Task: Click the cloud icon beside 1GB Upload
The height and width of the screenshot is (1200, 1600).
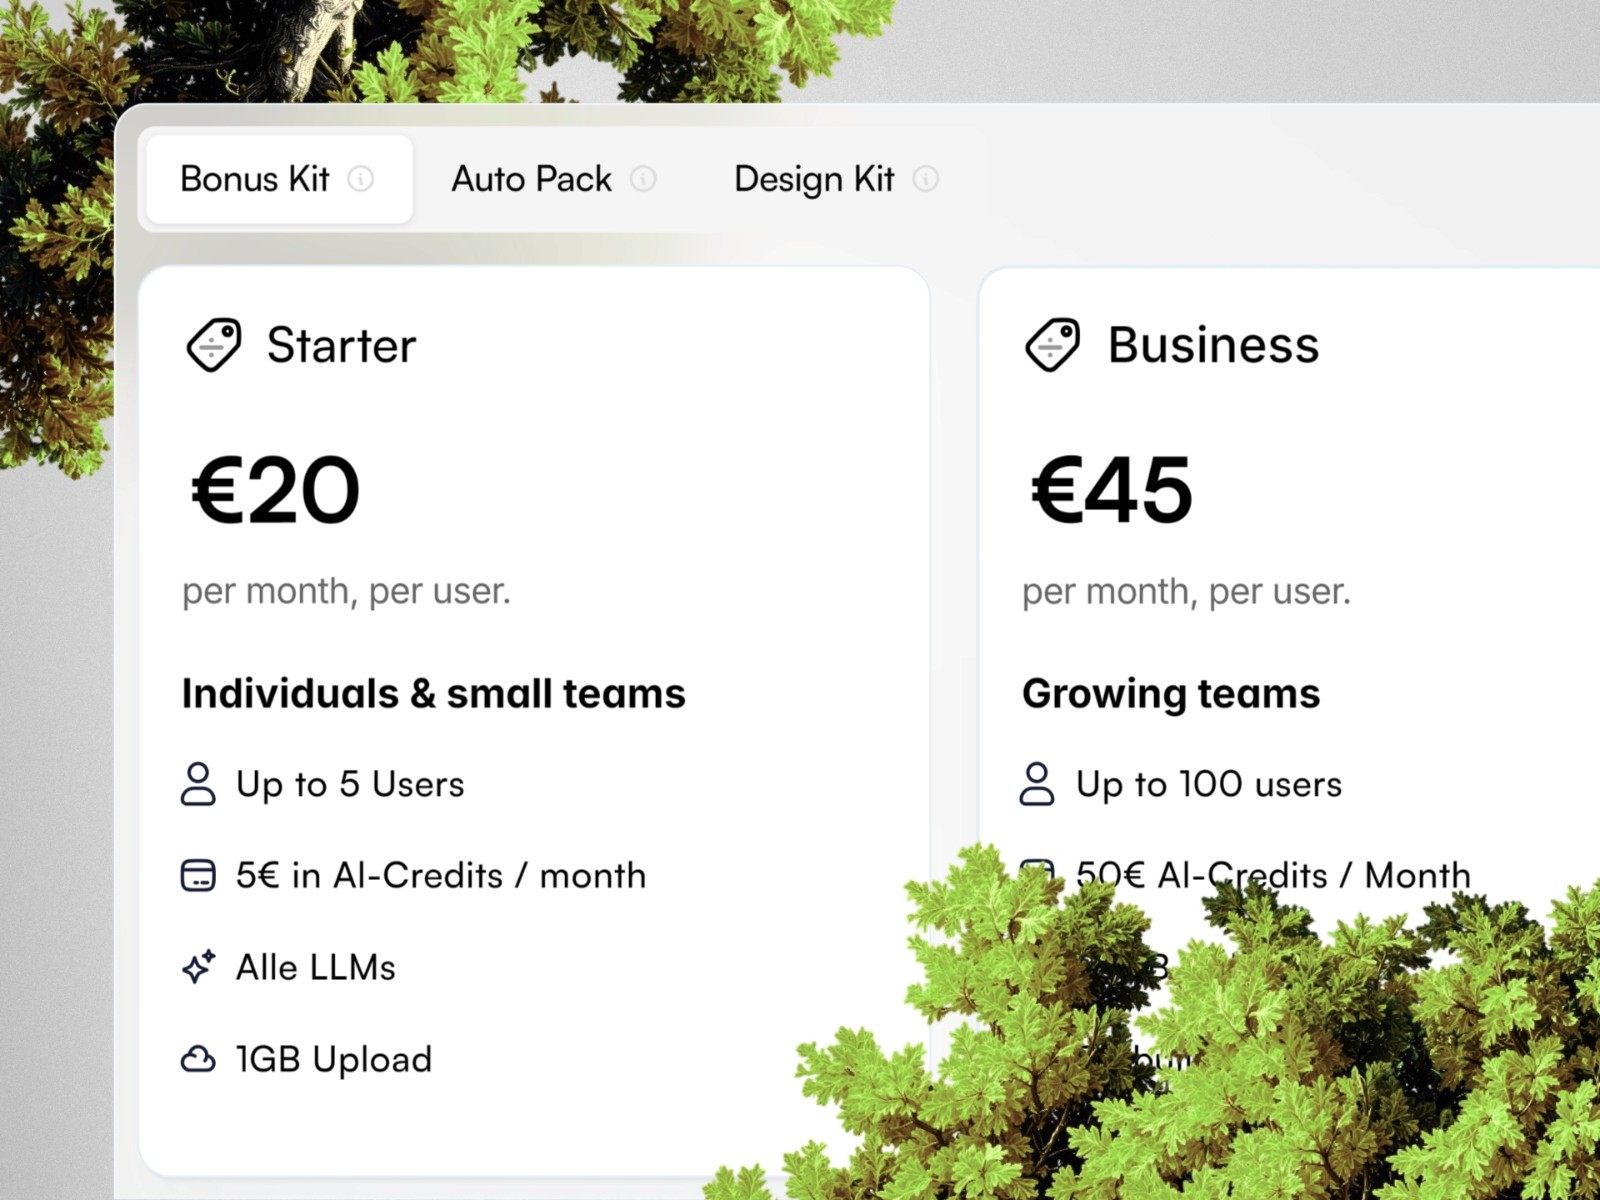Action: pos(198,1059)
